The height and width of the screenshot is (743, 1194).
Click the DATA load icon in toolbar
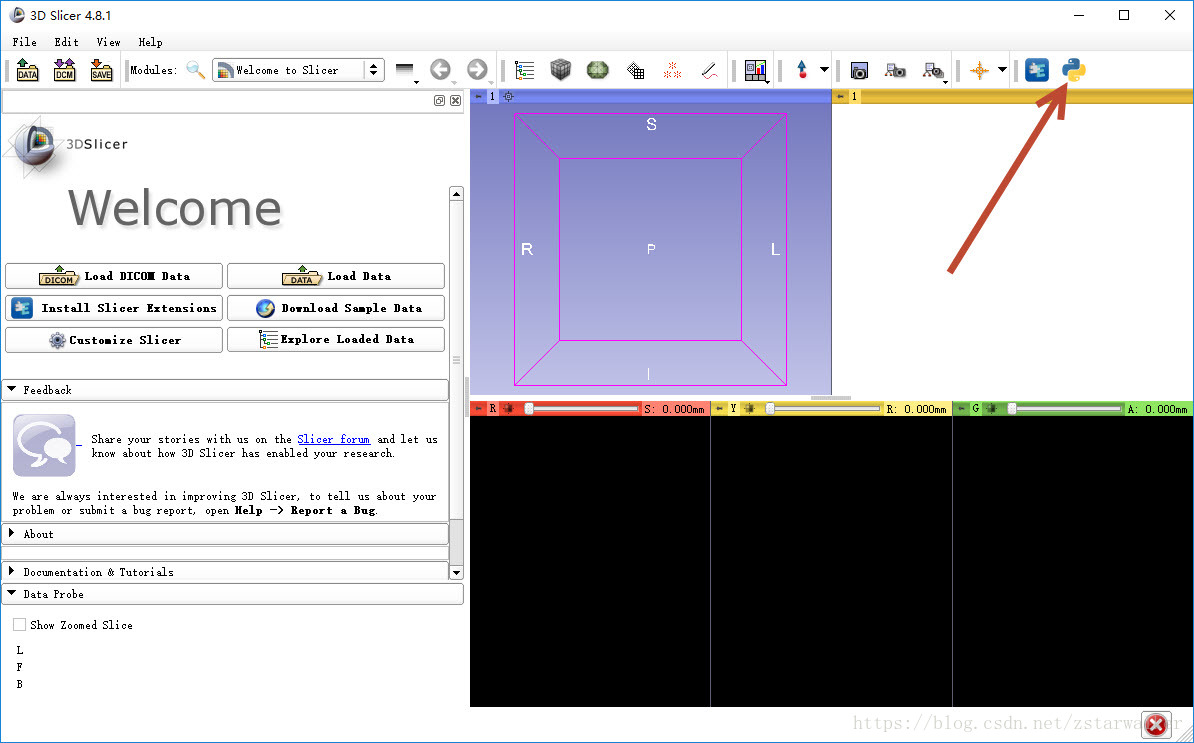tap(27, 70)
